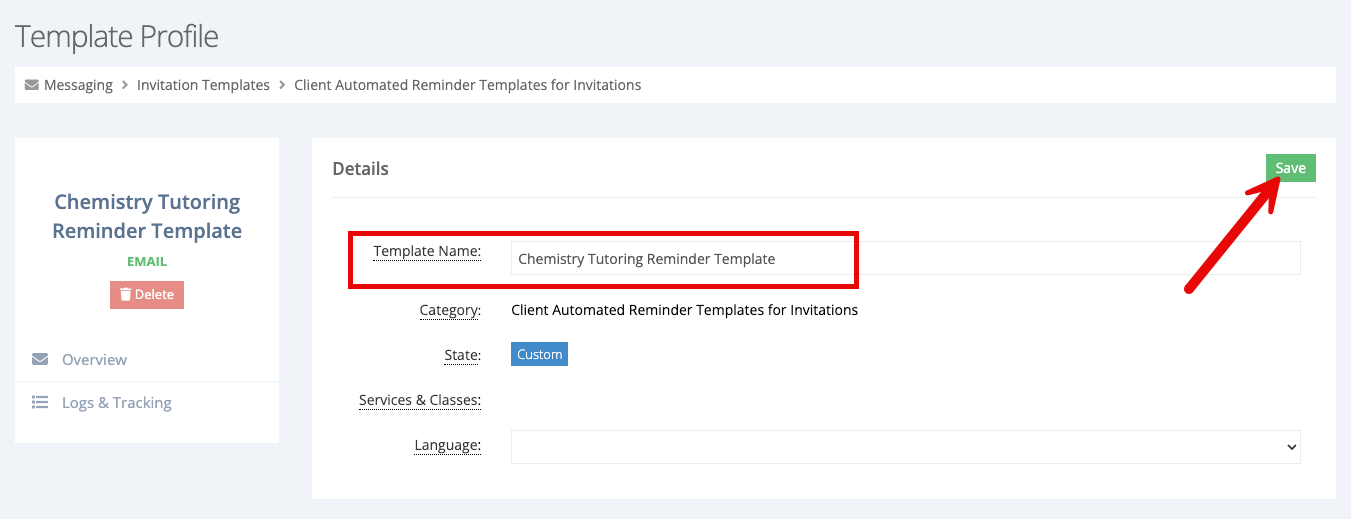The image size is (1351, 519).
Task: Click the list icon beside Logs & Tracking
Action: click(40, 402)
